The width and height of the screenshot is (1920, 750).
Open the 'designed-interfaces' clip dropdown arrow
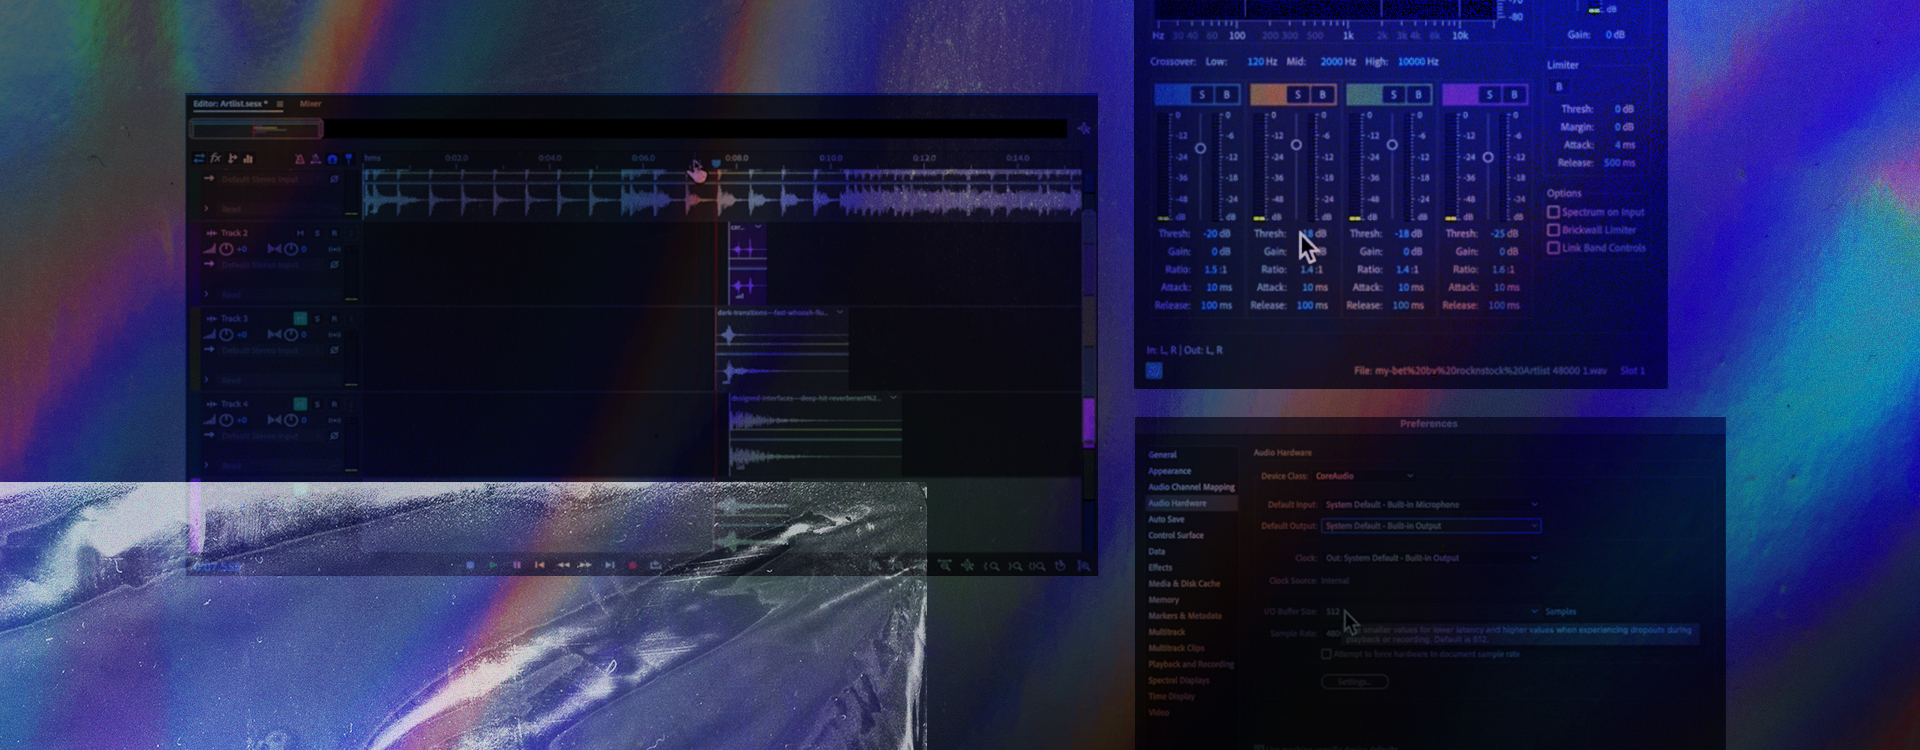(893, 398)
